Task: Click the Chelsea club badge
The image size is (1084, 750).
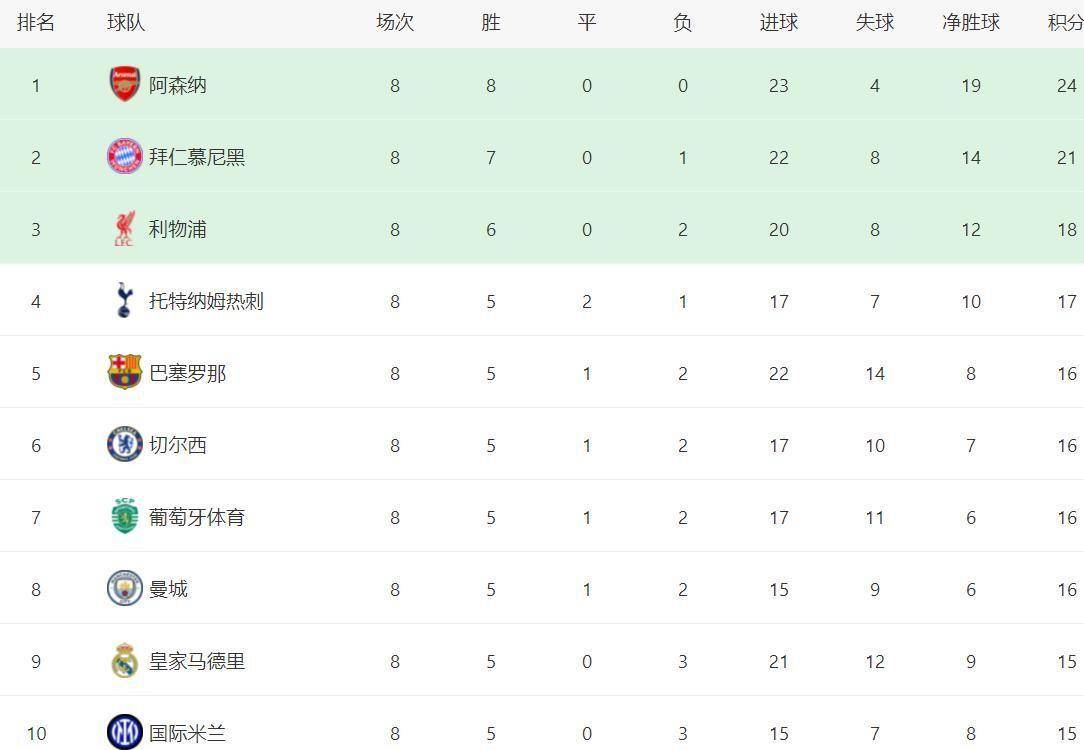Action: pos(124,445)
